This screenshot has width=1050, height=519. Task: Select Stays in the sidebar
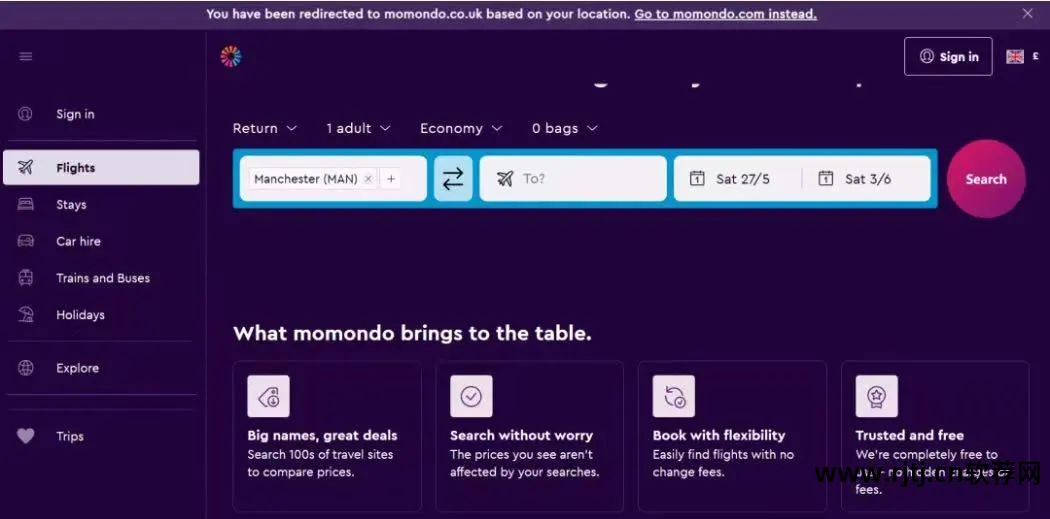pyautogui.click(x=71, y=205)
